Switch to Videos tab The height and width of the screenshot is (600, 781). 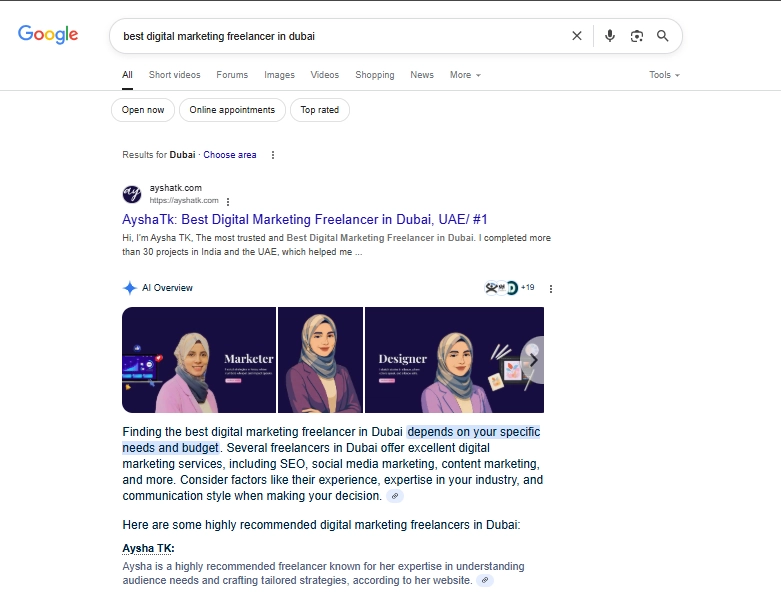pyautogui.click(x=325, y=75)
